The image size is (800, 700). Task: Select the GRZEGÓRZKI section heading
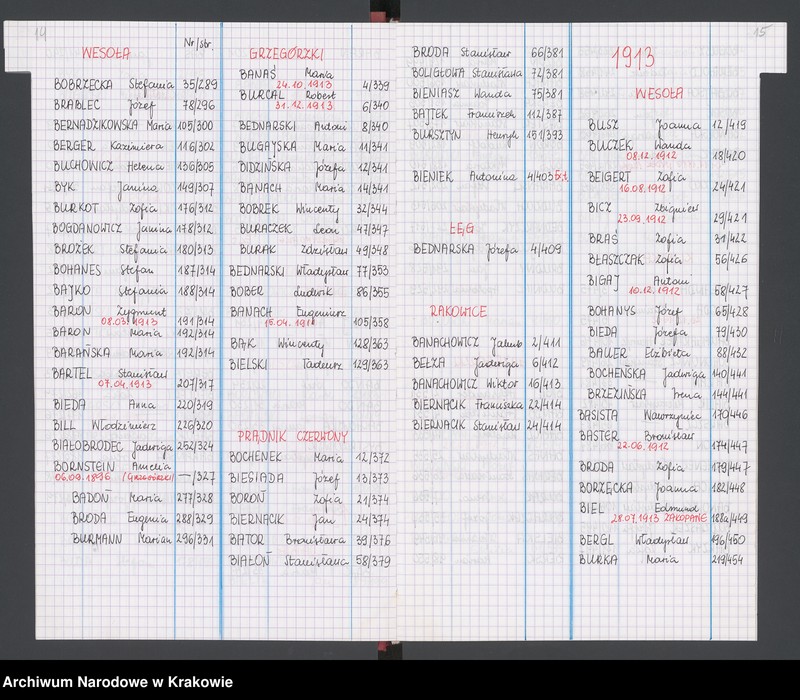(x=286, y=54)
